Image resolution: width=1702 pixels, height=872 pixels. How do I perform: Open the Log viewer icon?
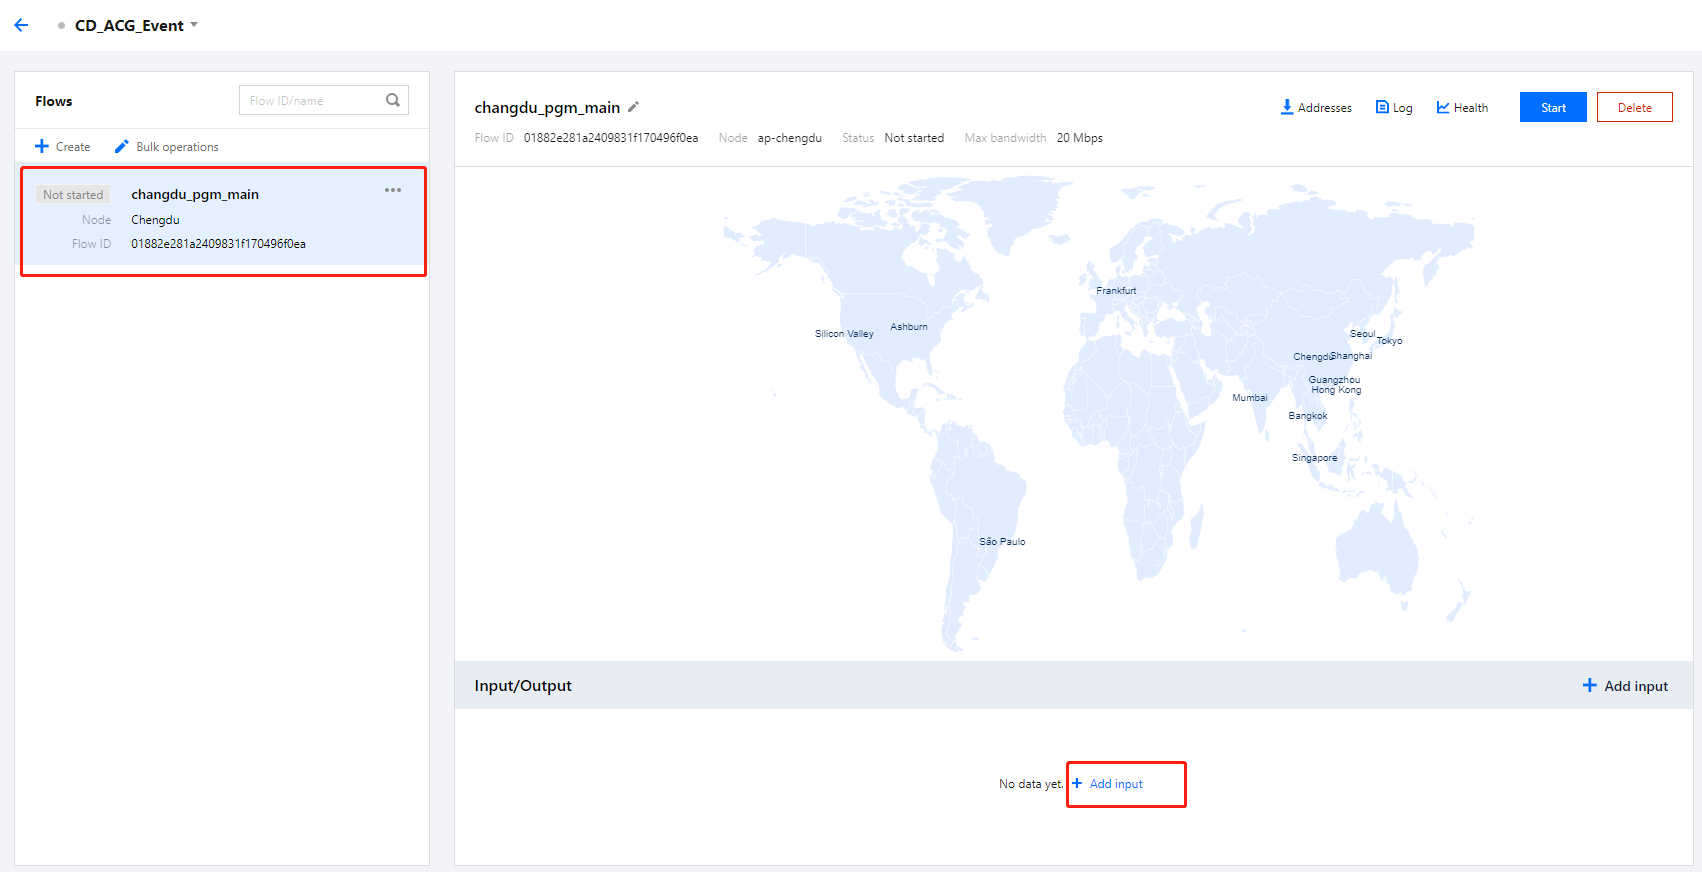coord(1382,107)
